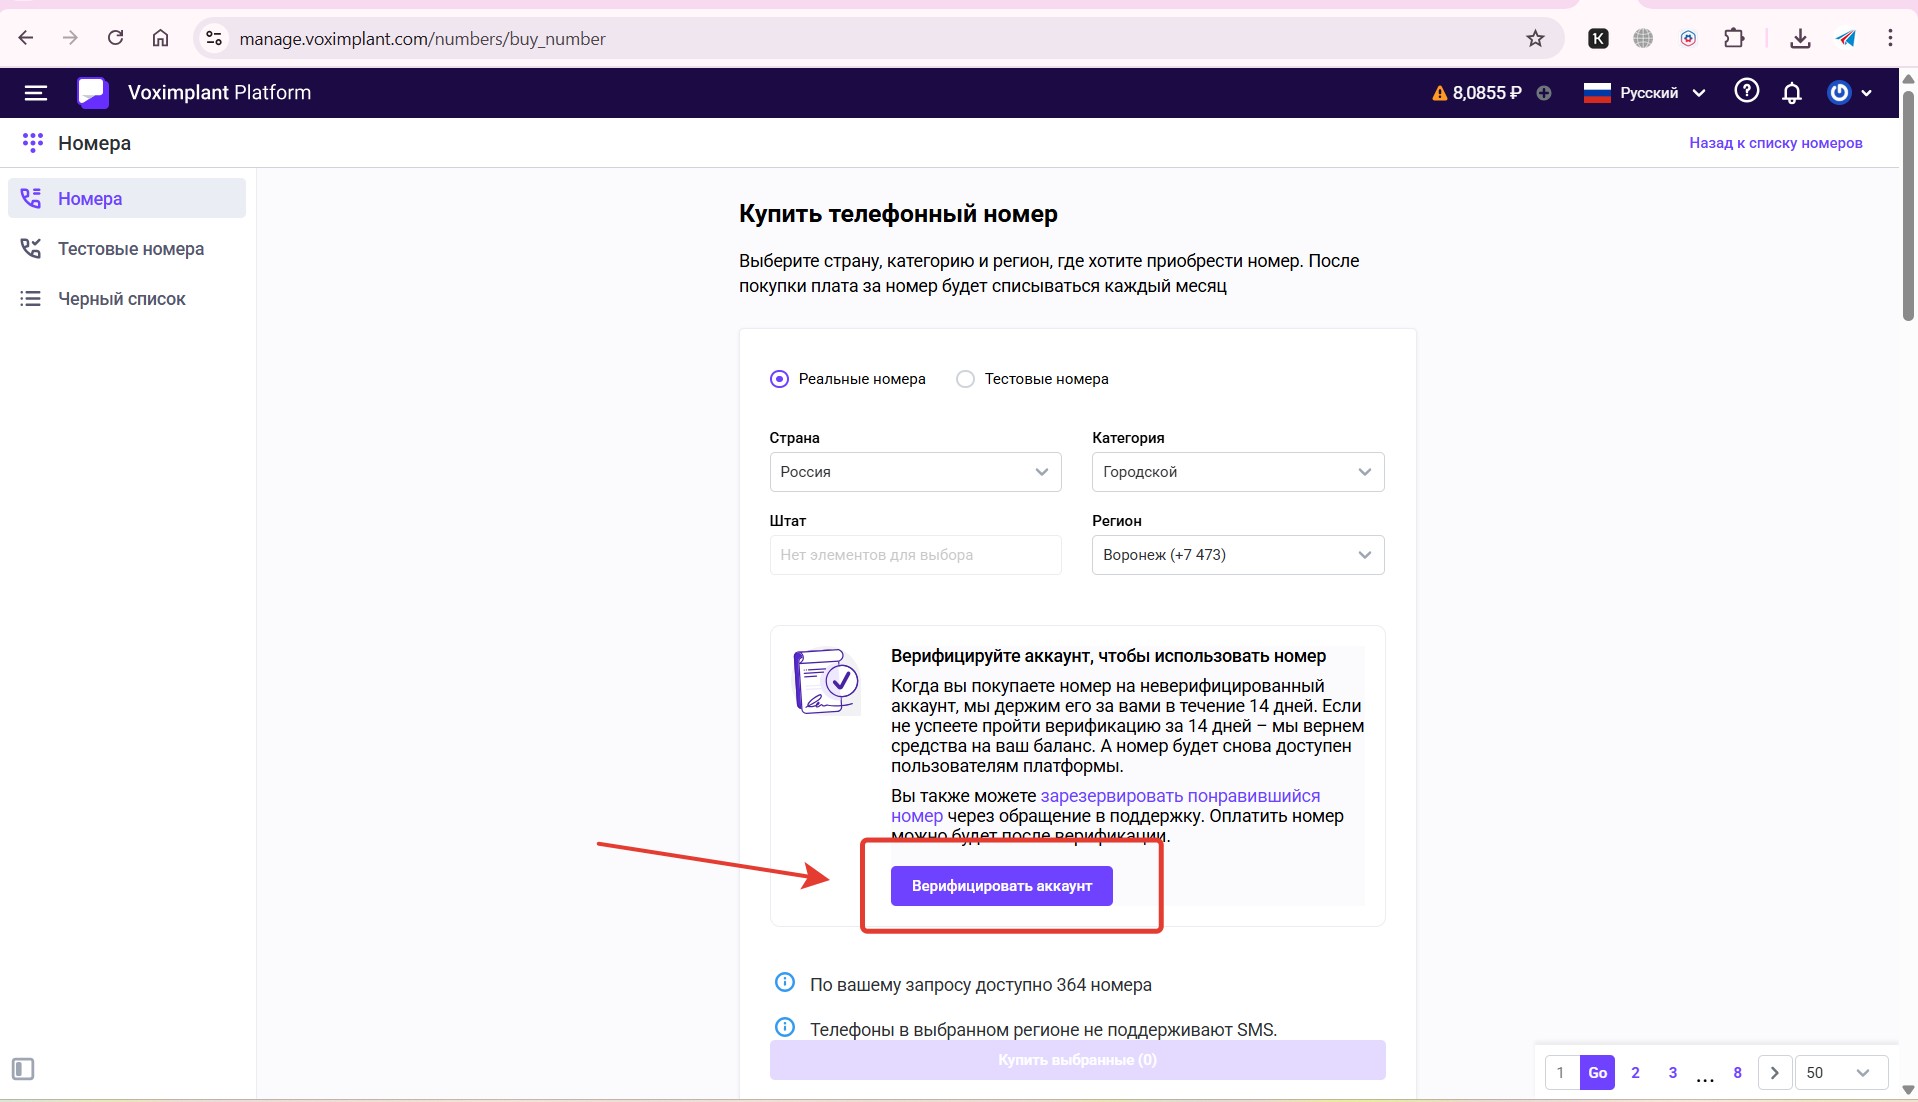Select the Тестовые номера radio button
This screenshot has height=1102, width=1918.
click(965, 379)
